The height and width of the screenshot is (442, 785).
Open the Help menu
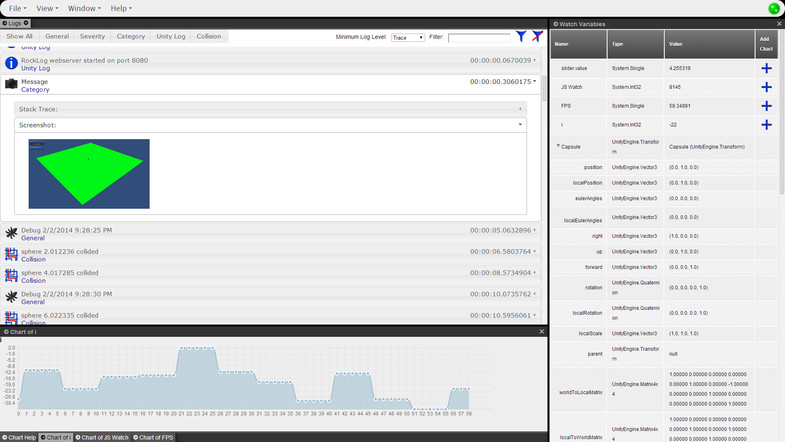point(121,9)
